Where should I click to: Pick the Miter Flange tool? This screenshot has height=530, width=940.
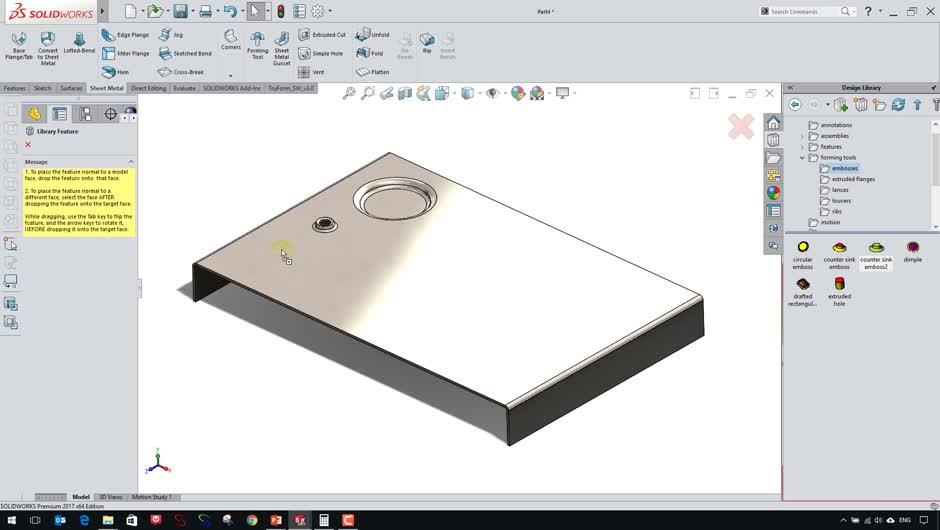125,54
